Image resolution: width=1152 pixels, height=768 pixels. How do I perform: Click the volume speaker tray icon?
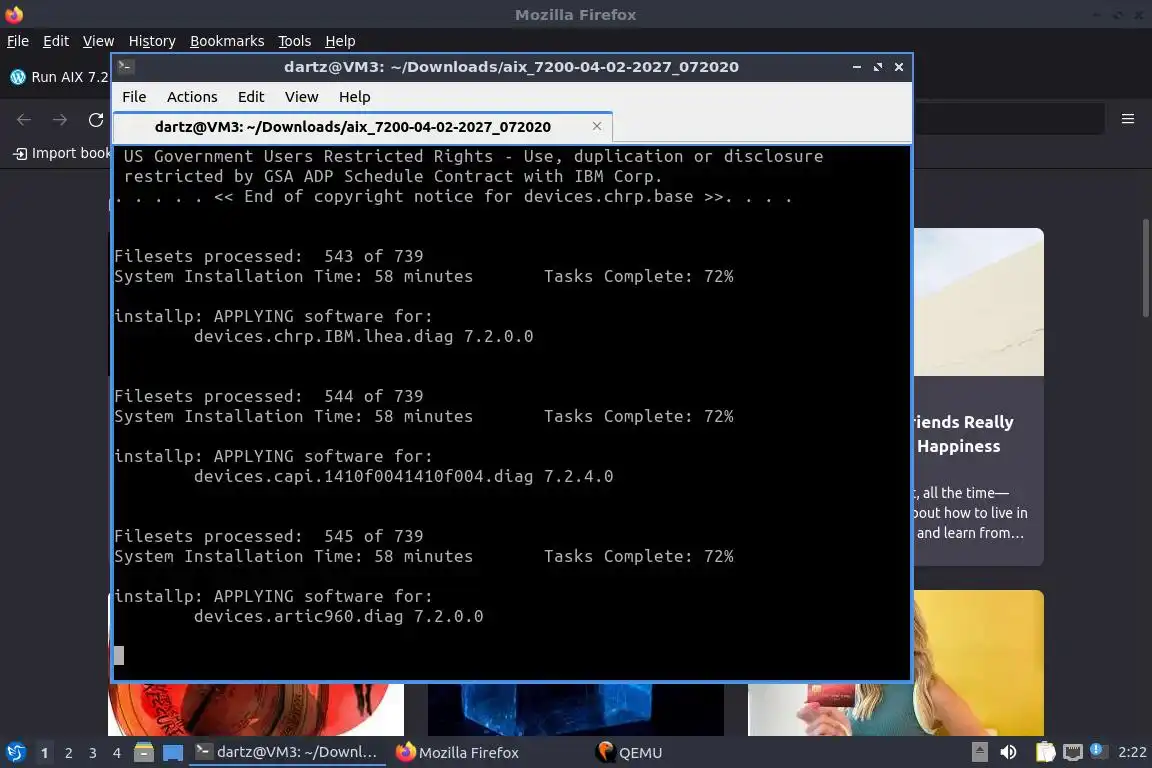(x=1008, y=752)
